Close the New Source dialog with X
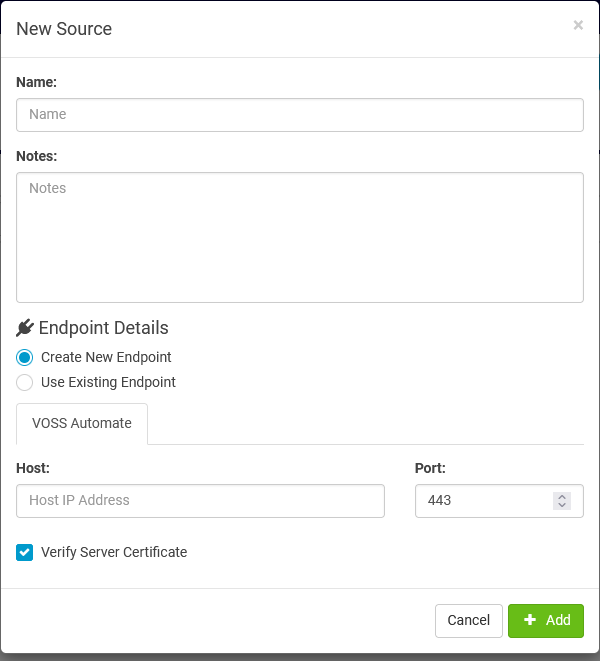 tap(578, 26)
